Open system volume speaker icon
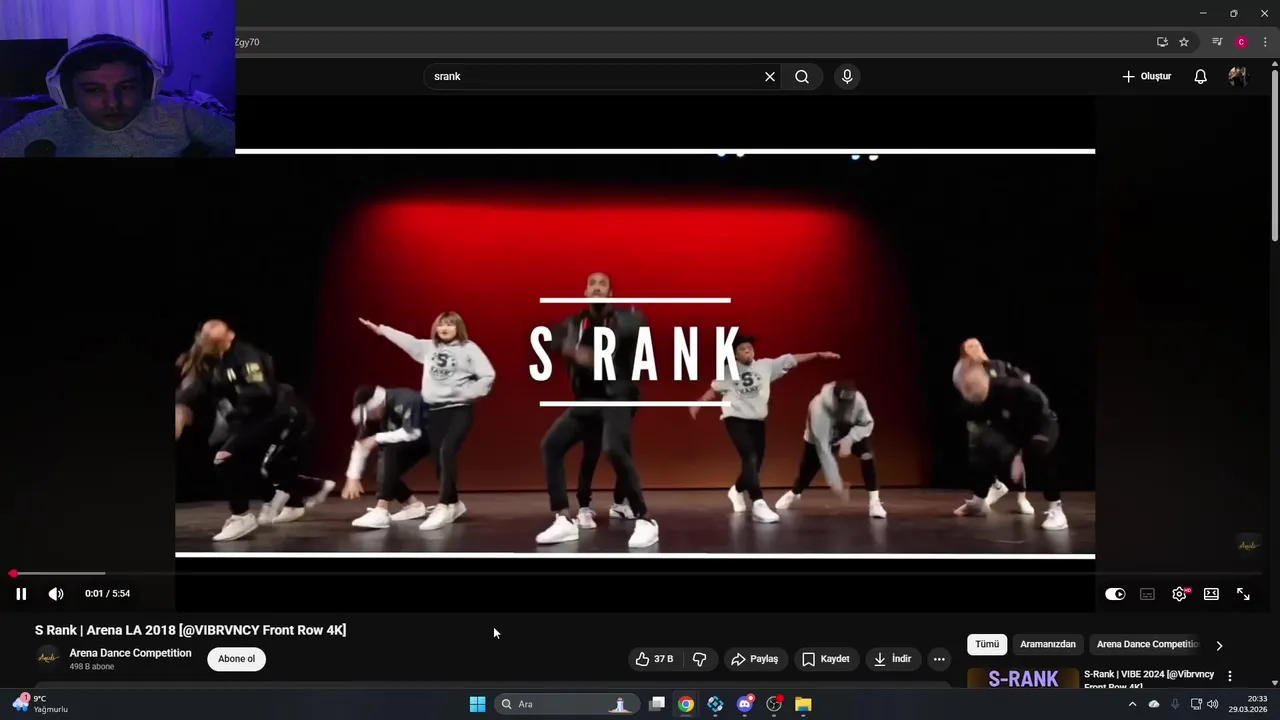The height and width of the screenshot is (720, 1280). (x=1212, y=704)
